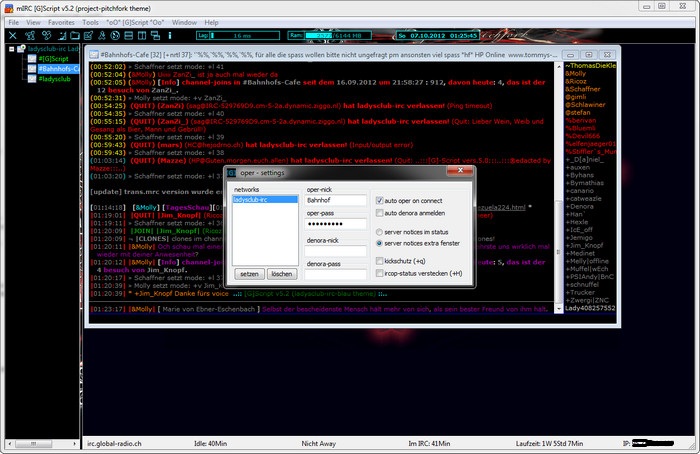Click the second toolbar icon with linked nodes
700x454 pixels.
(x=30, y=35)
